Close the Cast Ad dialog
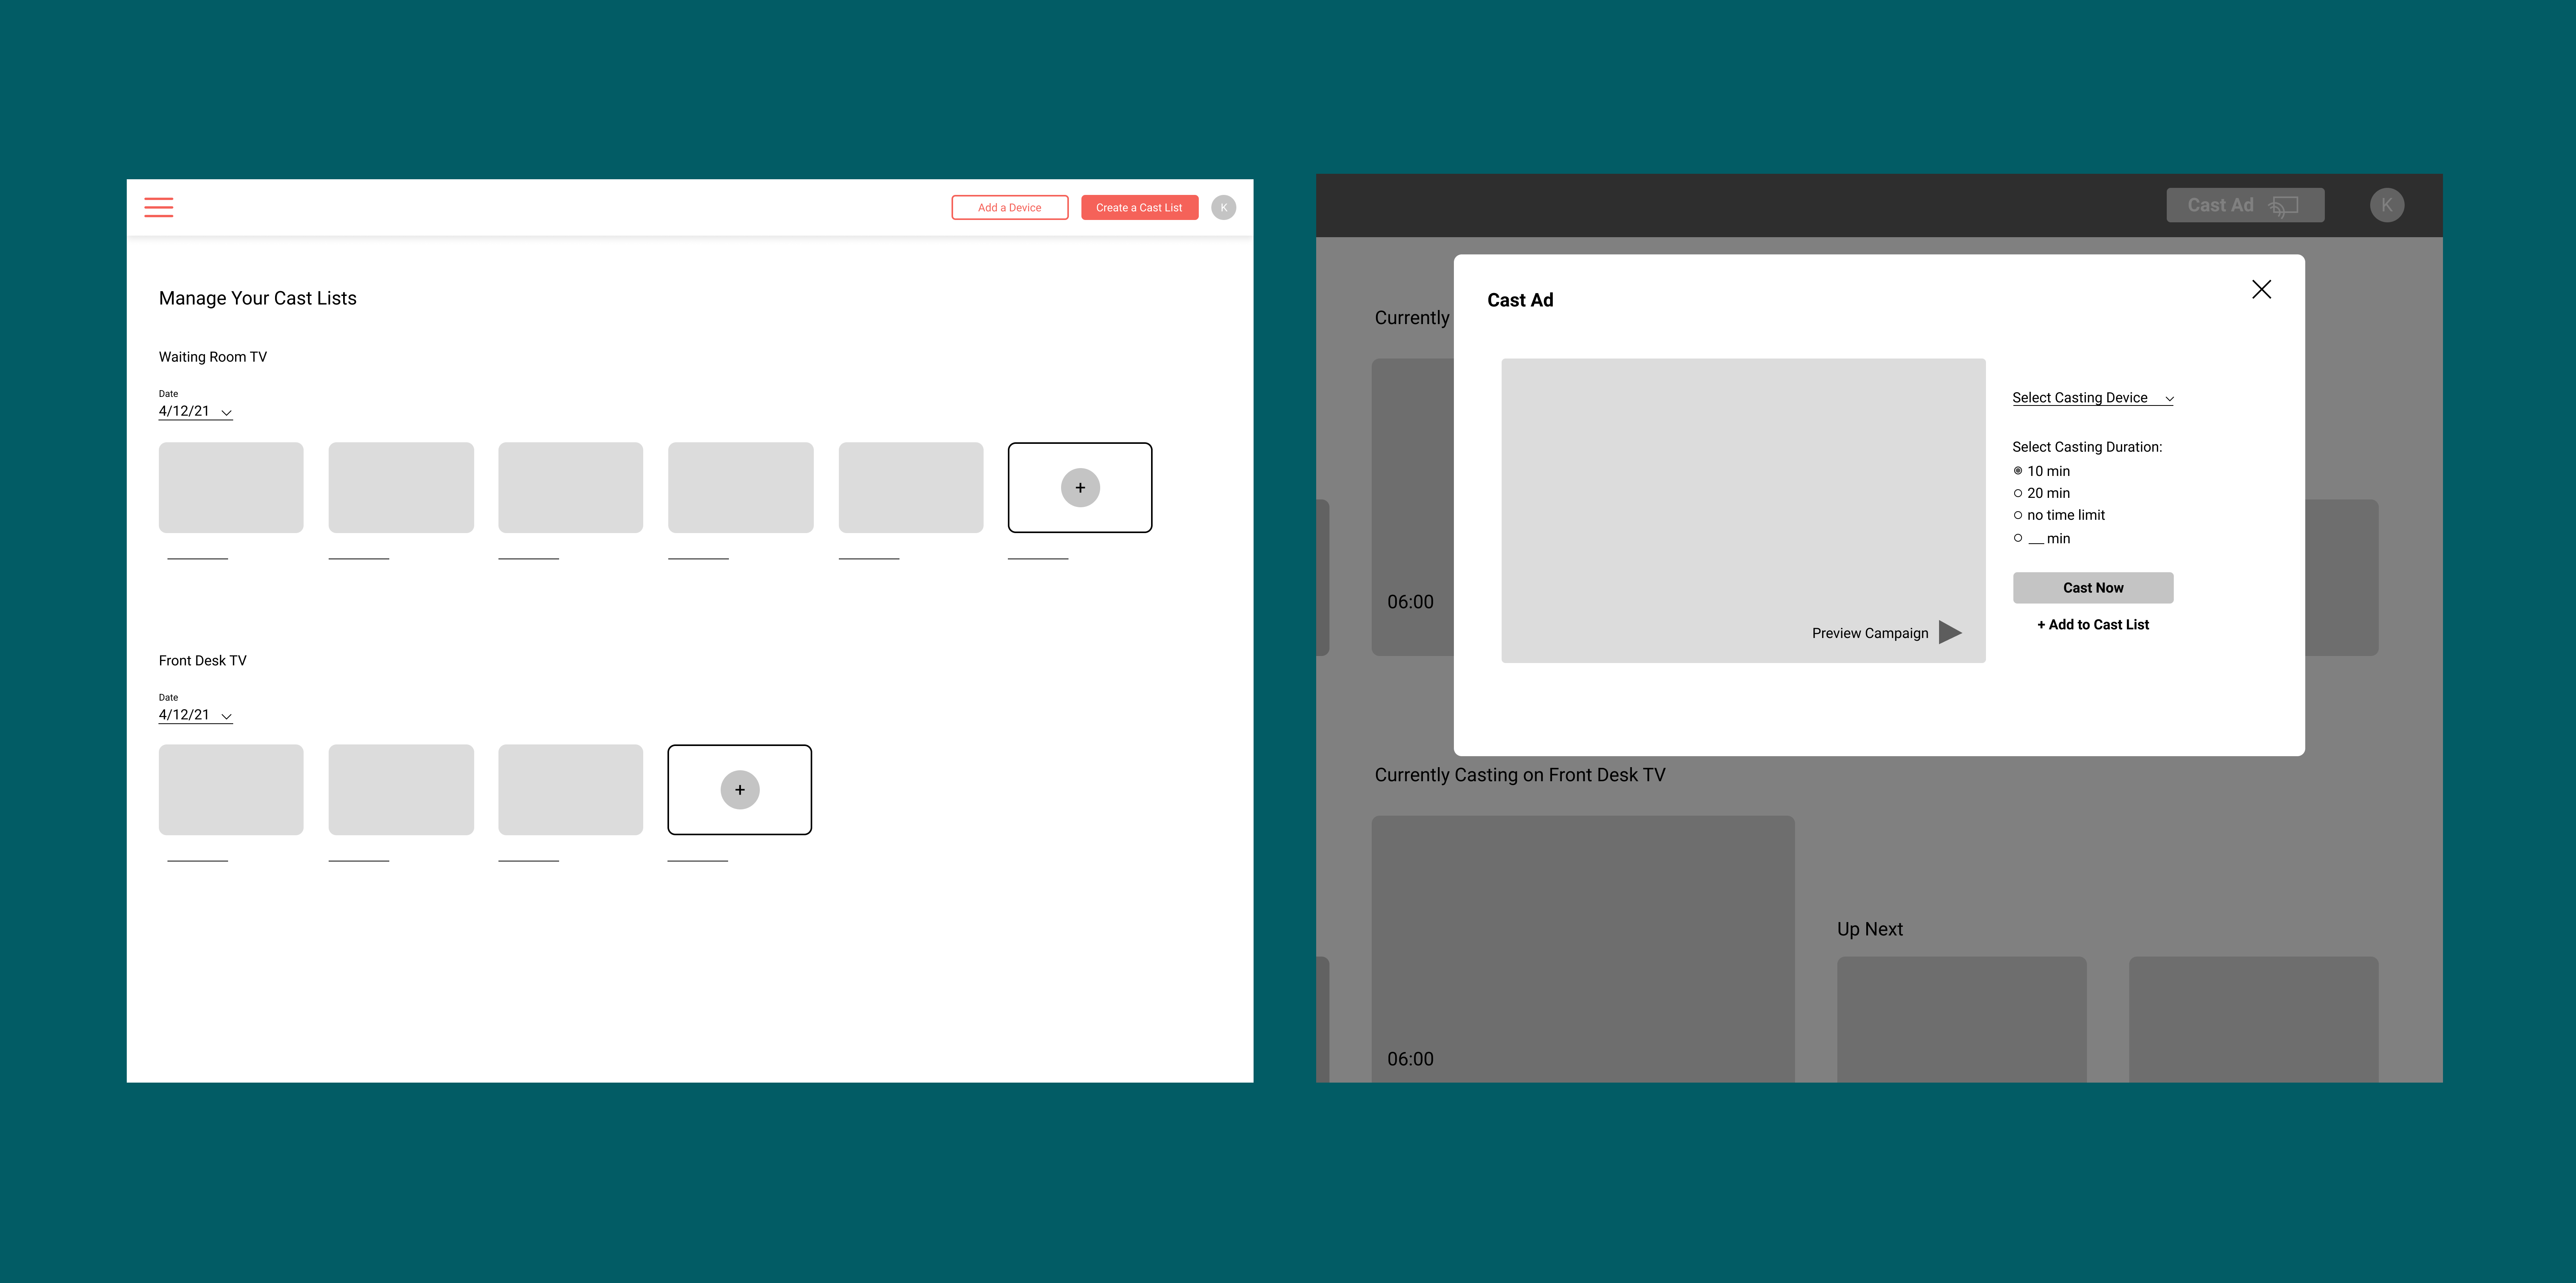The height and width of the screenshot is (1283, 2576). 2261,289
